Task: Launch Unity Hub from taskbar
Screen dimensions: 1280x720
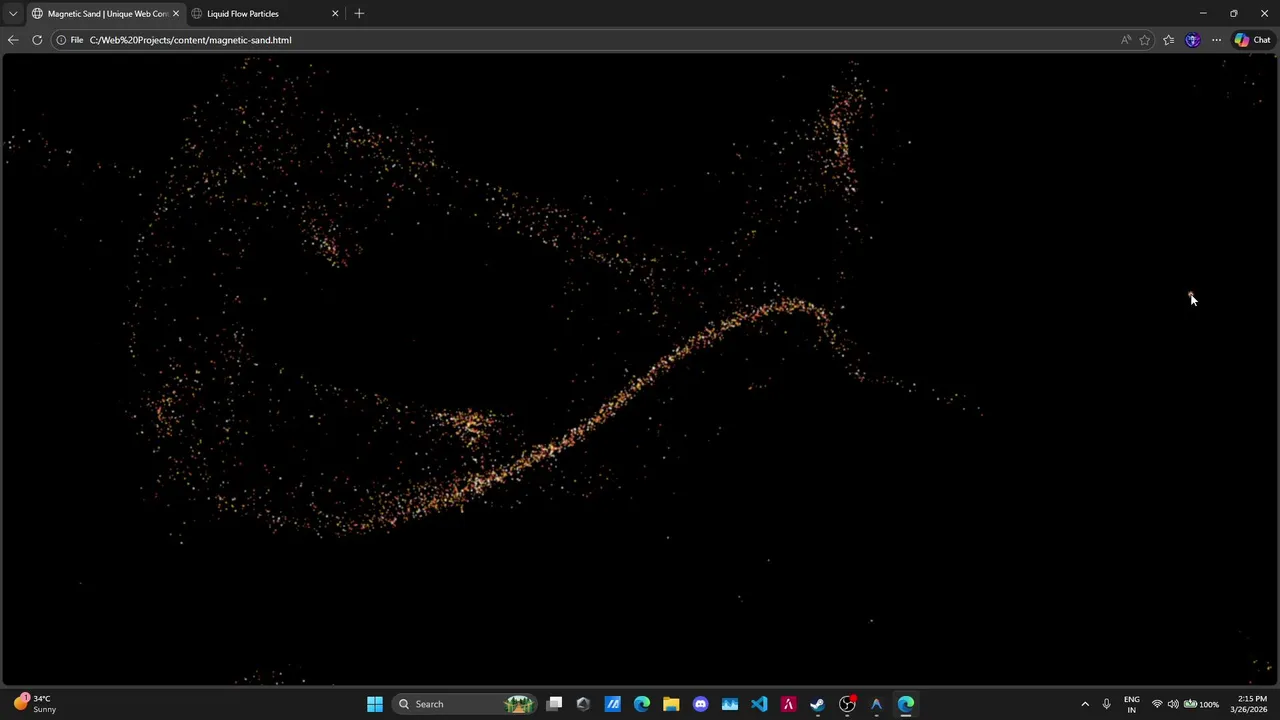Action: [583, 704]
